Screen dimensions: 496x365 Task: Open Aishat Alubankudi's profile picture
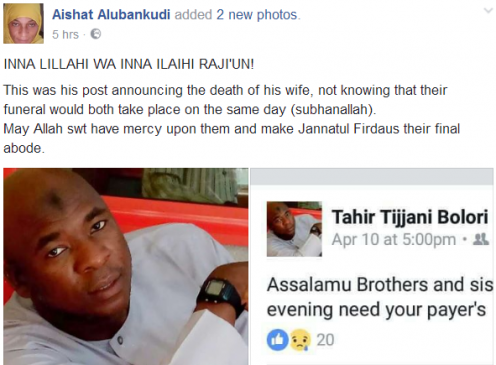click(23, 23)
